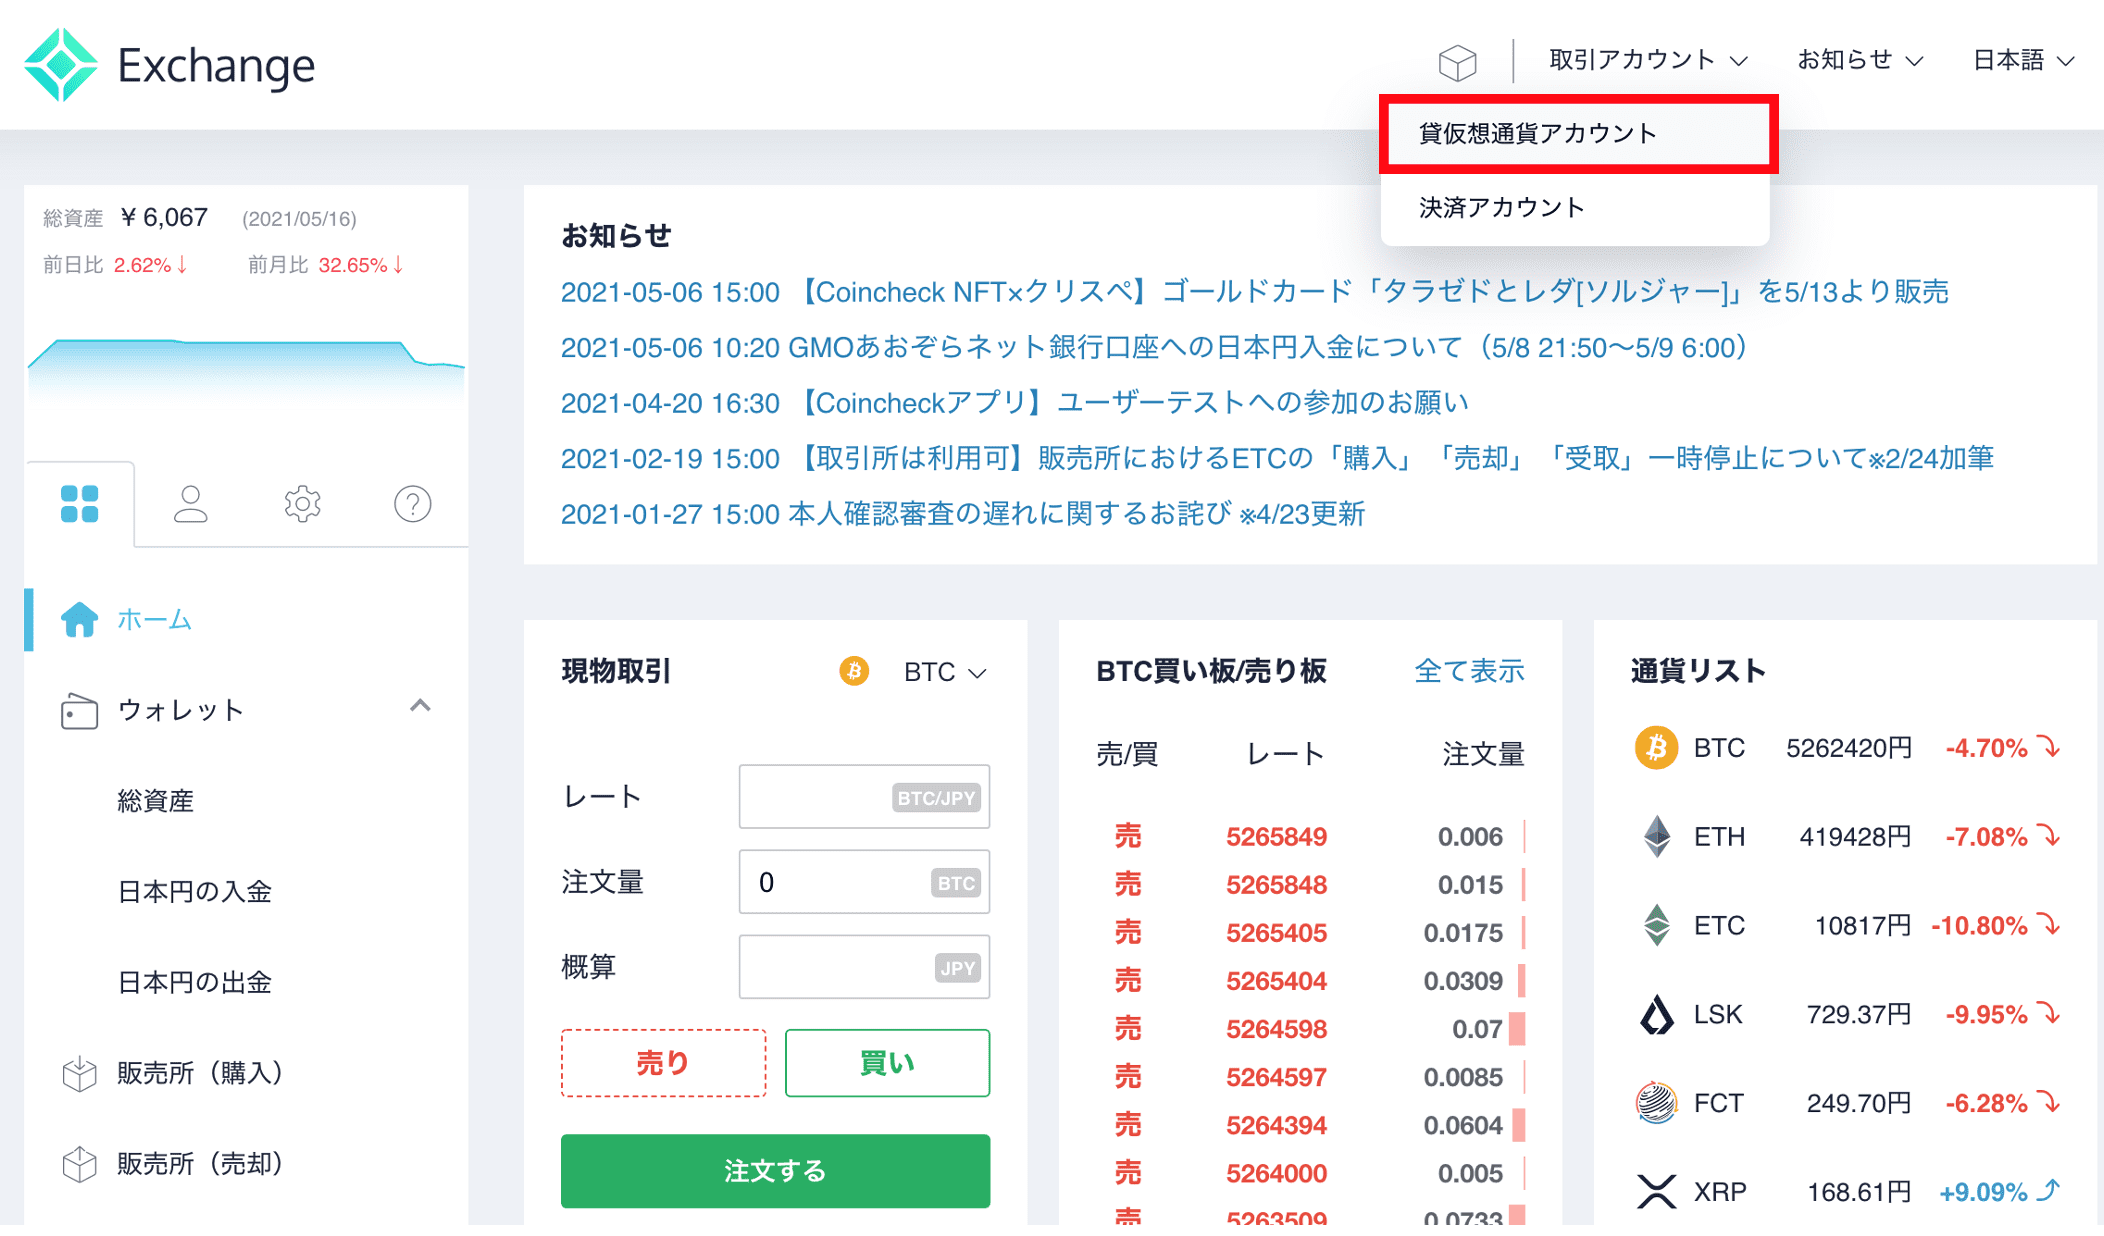Click the wallet icon beside ウォレット
The image size is (2104, 1236).
(79, 710)
